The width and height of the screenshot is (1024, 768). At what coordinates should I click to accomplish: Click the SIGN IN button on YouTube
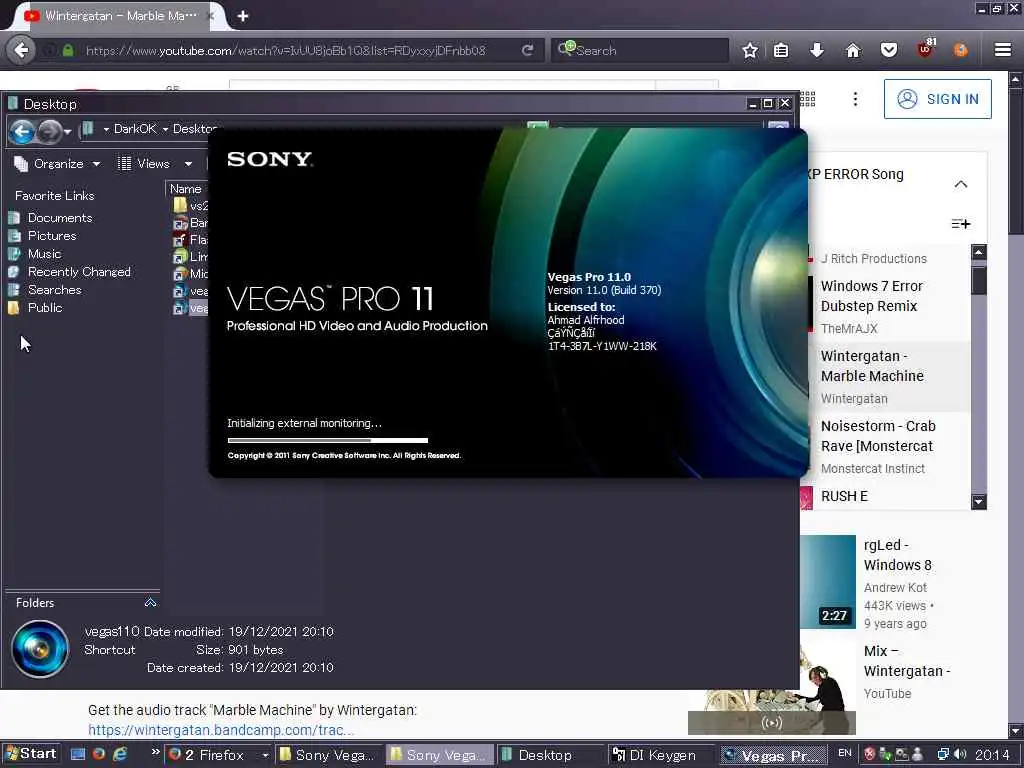937,99
